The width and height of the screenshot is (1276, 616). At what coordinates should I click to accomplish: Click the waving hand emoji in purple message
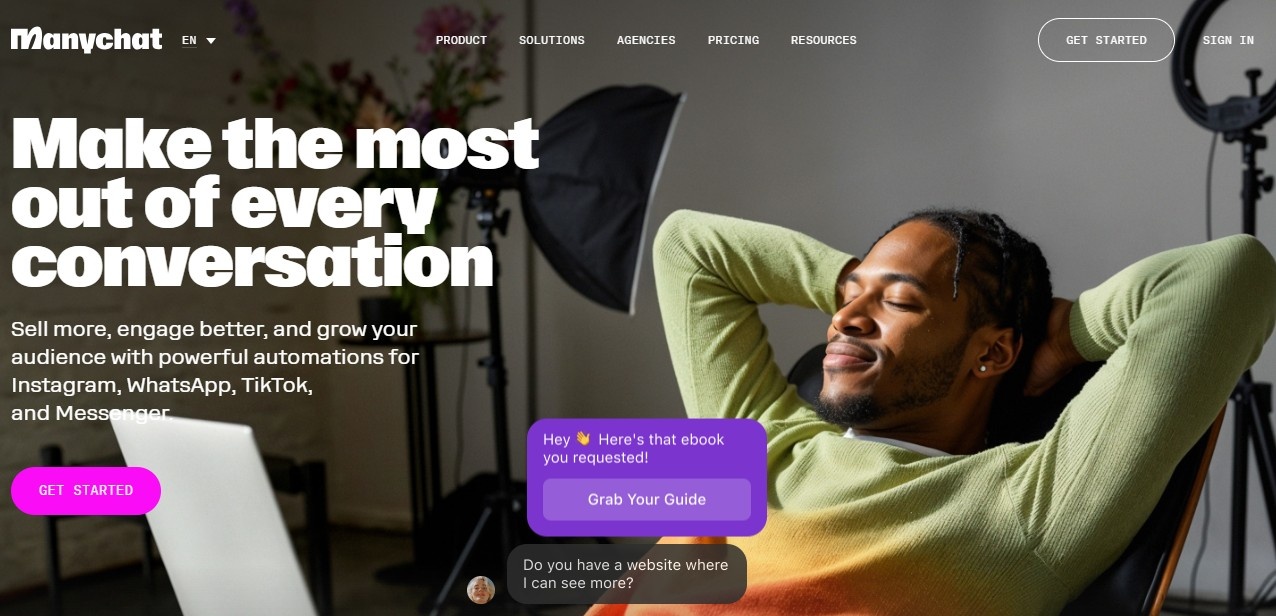(583, 439)
